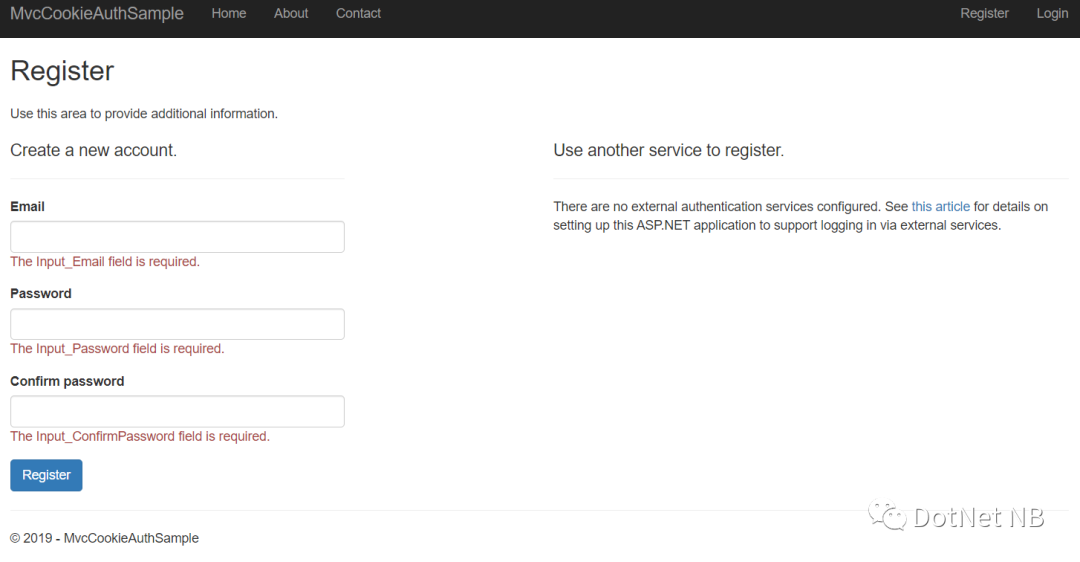Select 'The Input_Email field is required.' error
The width and height of the screenshot is (1080, 562).
[105, 262]
